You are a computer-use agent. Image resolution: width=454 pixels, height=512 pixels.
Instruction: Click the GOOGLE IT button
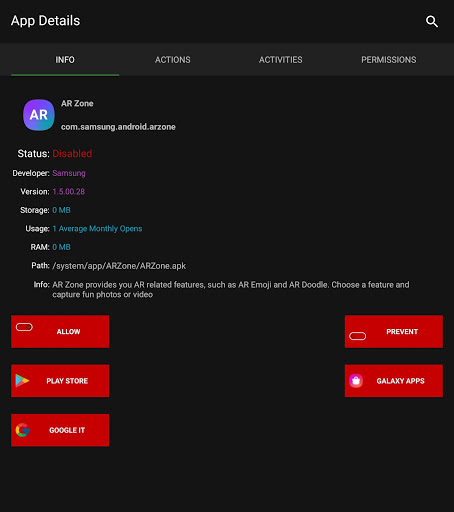(60, 430)
